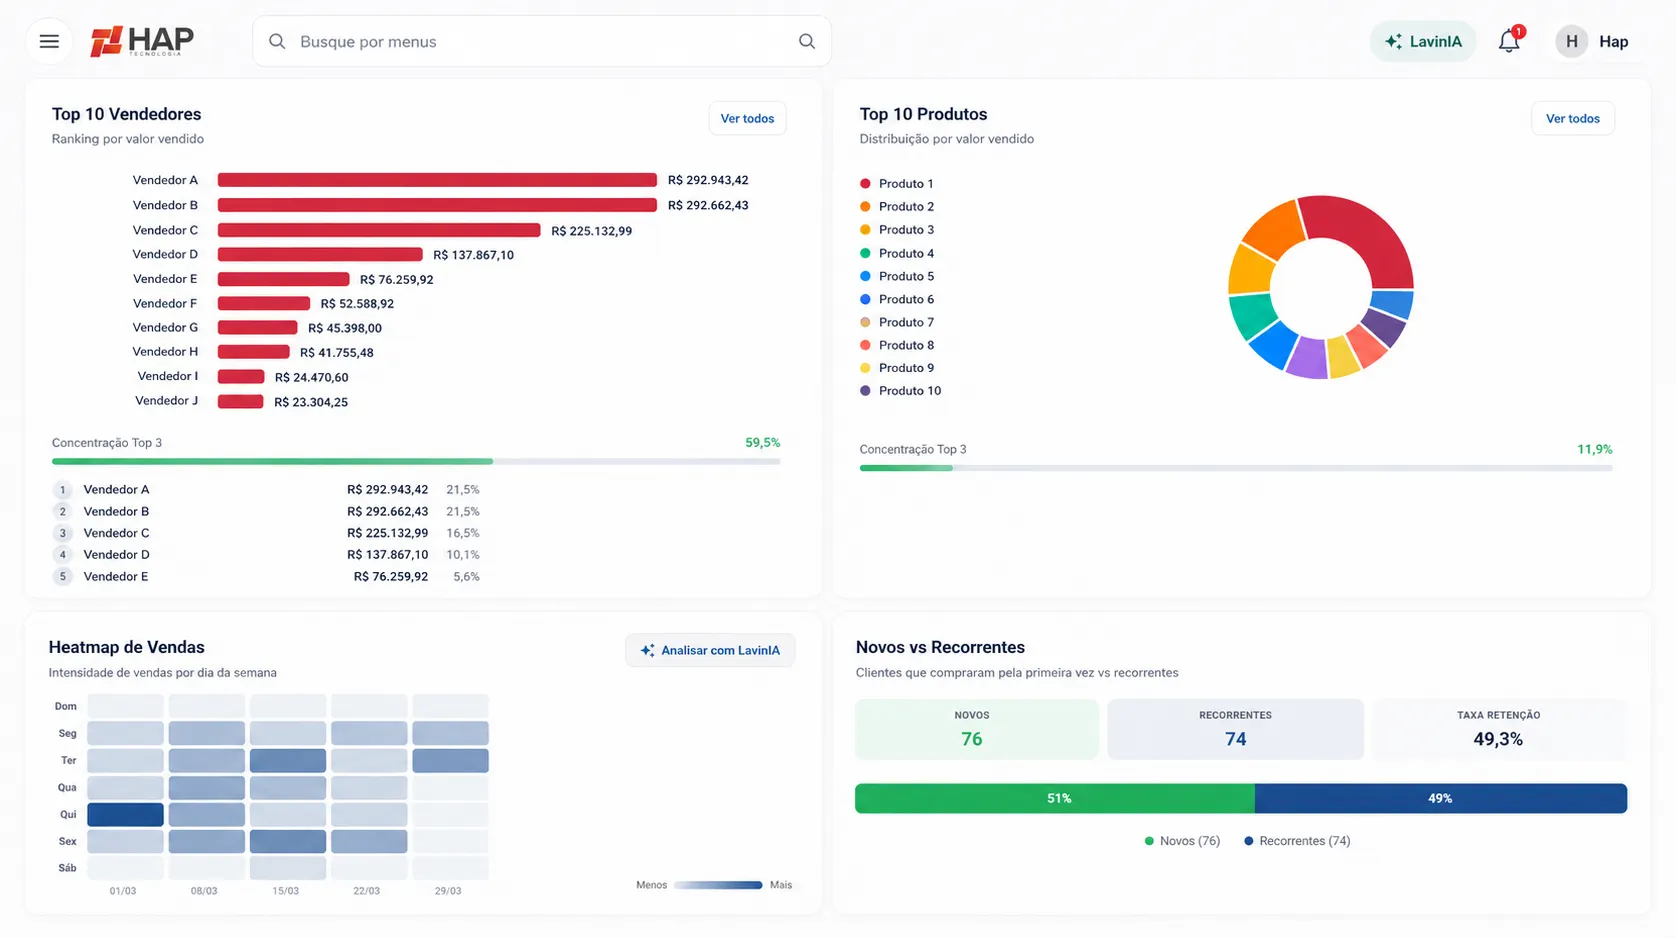Viewport: 1676px width, 938px height.
Task: Click the H user avatar
Action: (x=1571, y=41)
